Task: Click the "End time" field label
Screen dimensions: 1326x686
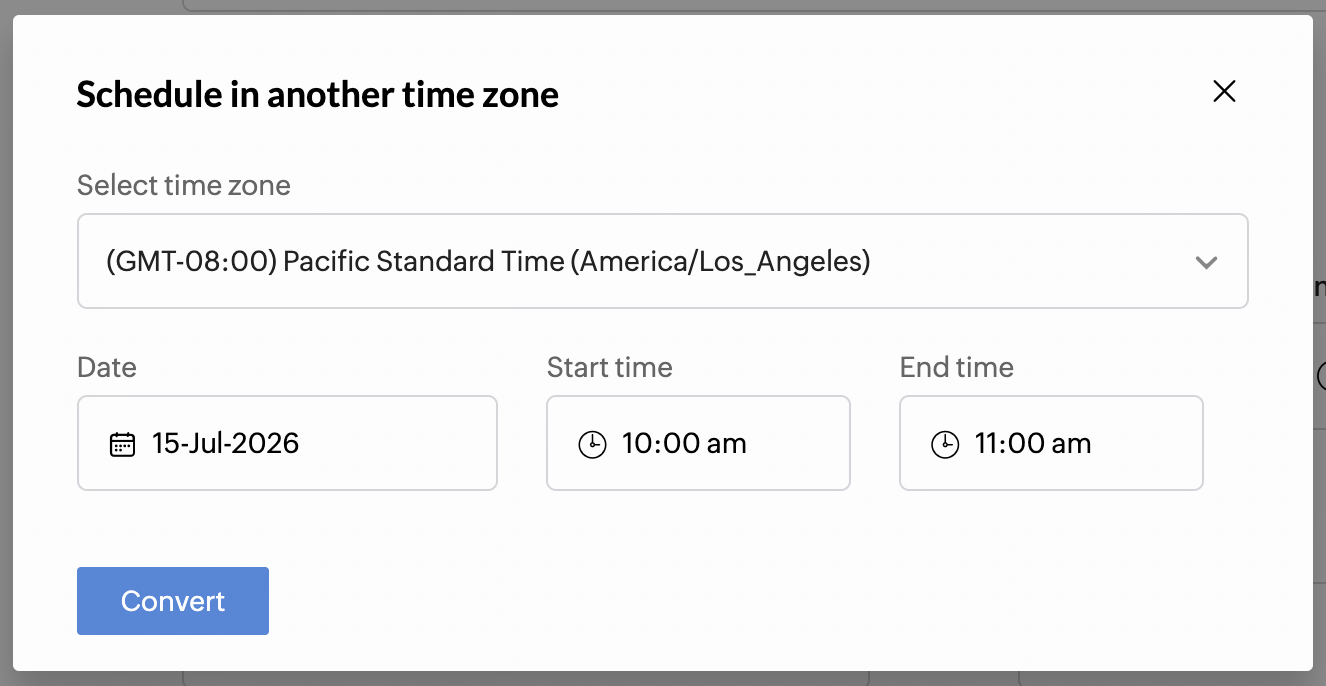Action: click(957, 367)
